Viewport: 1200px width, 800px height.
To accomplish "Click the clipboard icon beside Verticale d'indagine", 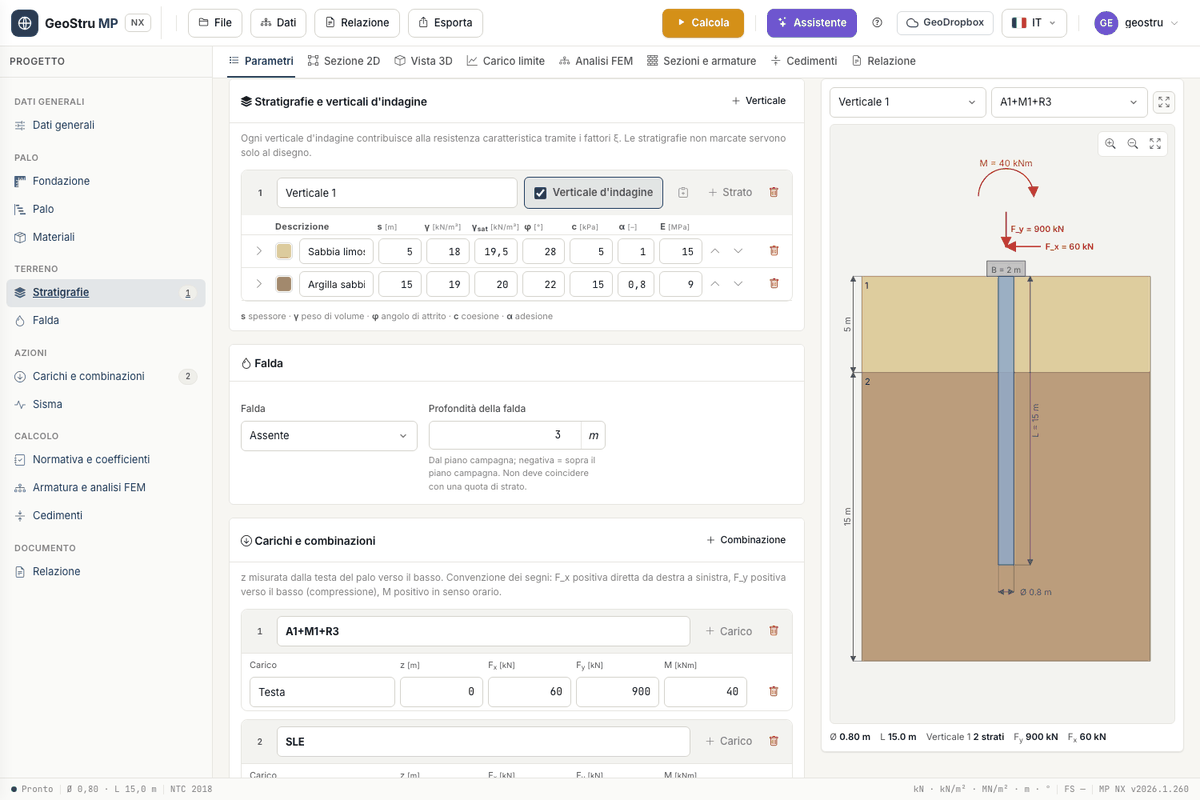I will (683, 192).
